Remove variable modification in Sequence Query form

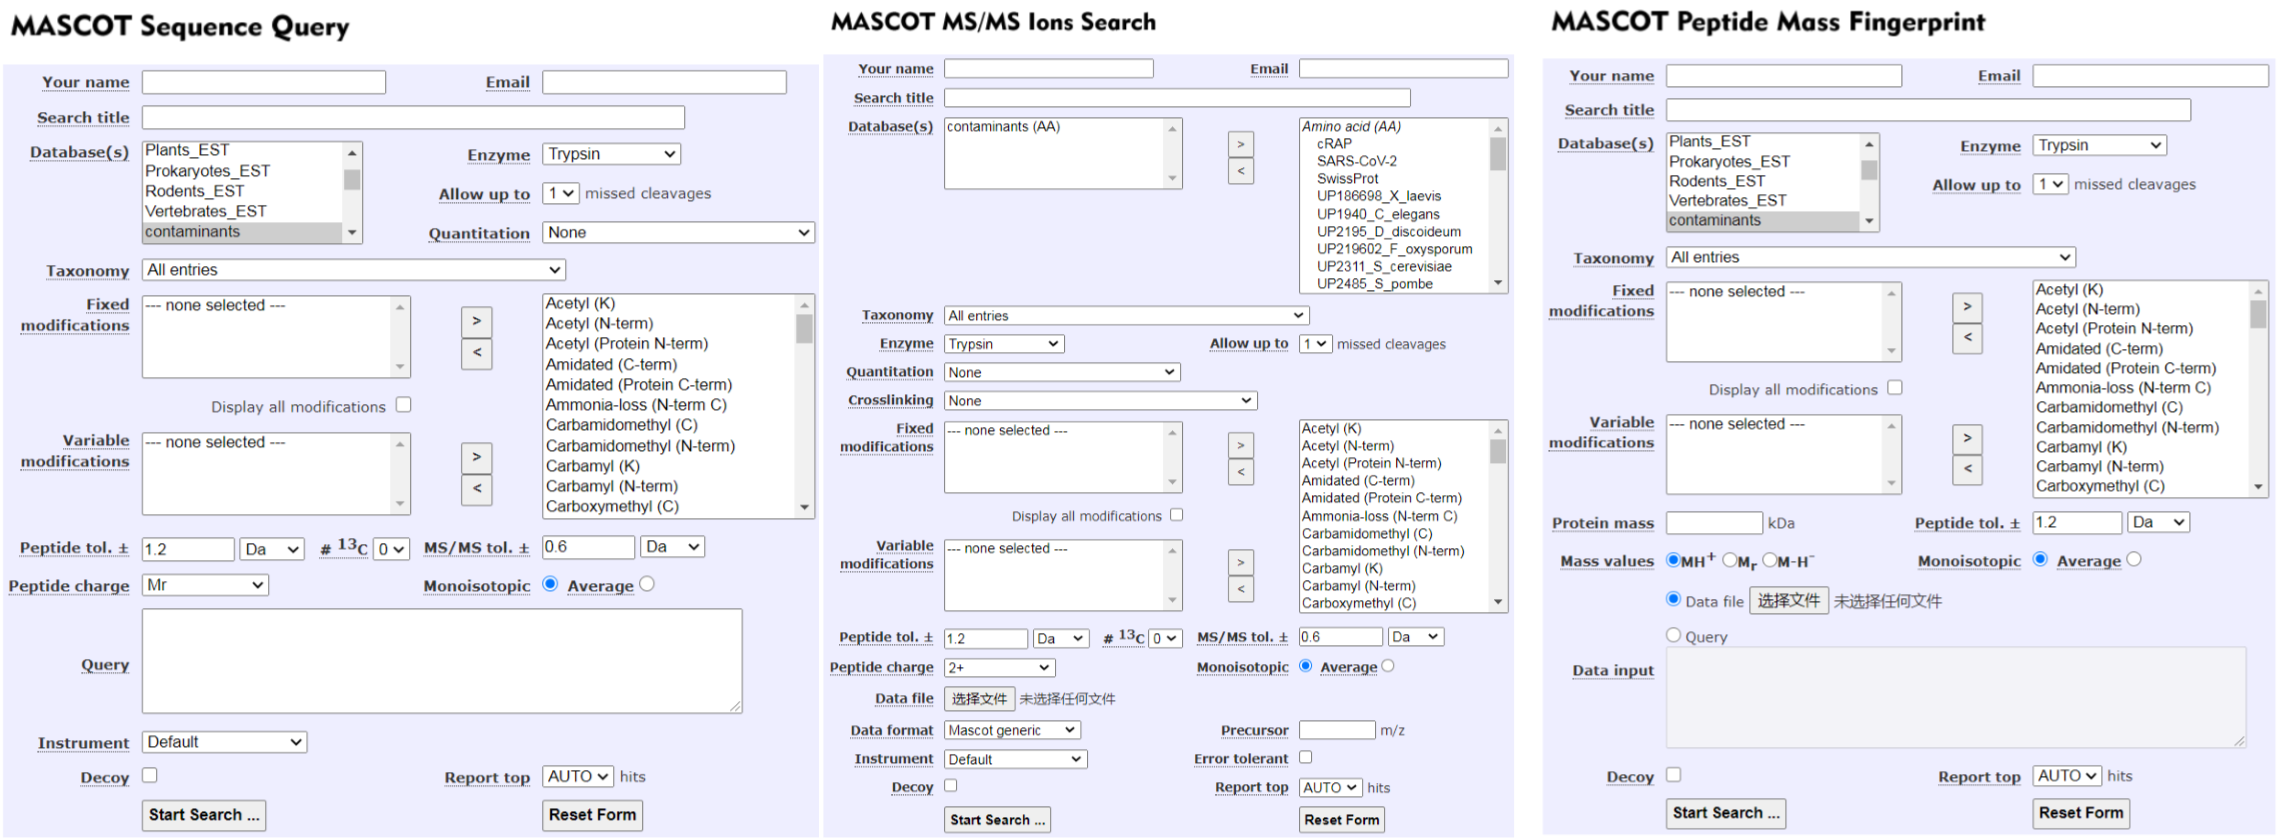click(x=477, y=489)
